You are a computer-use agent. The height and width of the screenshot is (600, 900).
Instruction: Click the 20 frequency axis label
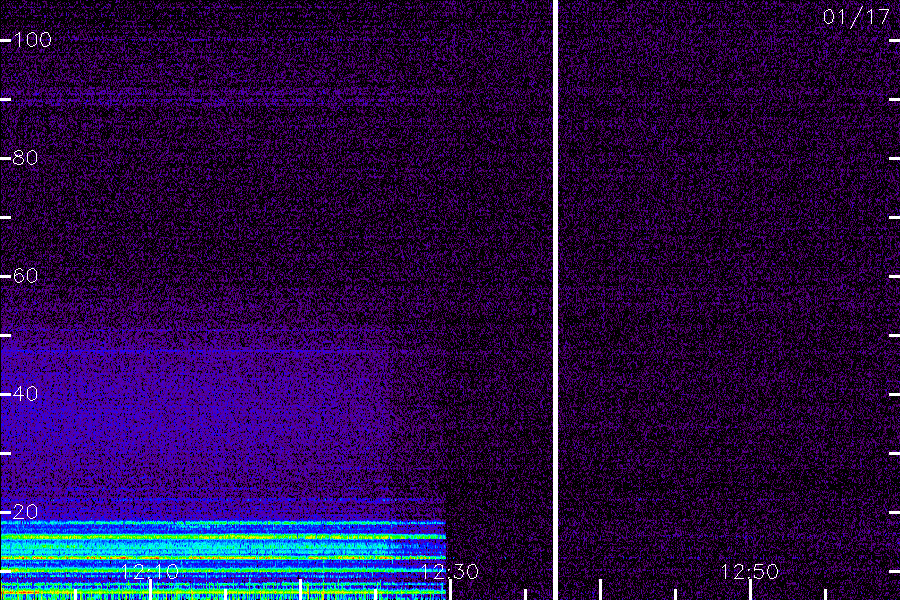coord(25,512)
